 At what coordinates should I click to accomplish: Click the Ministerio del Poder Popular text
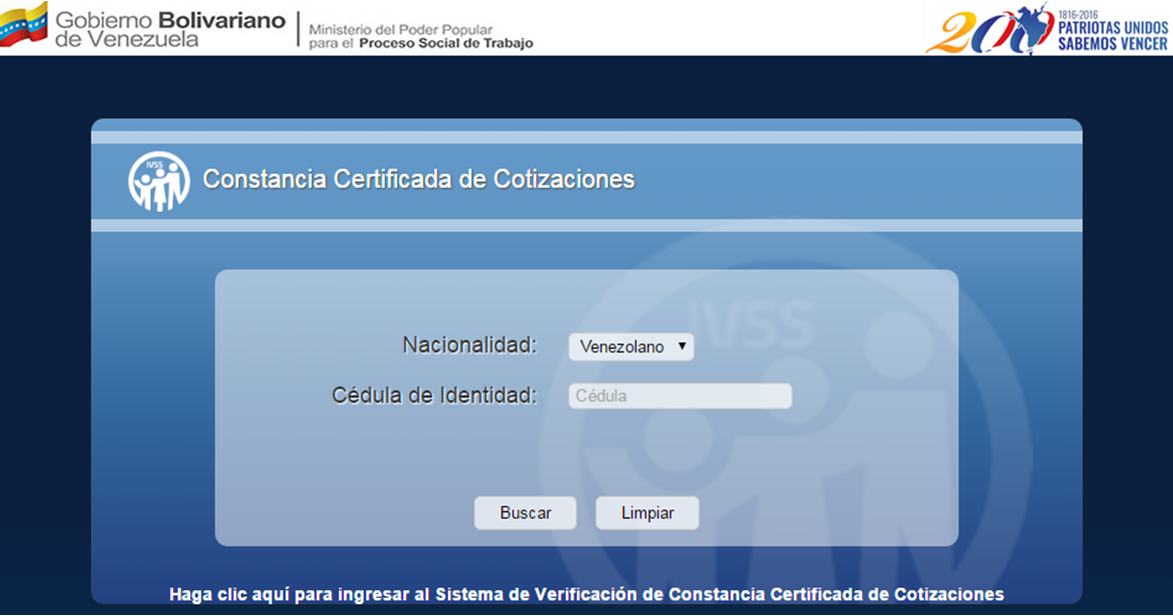(401, 30)
